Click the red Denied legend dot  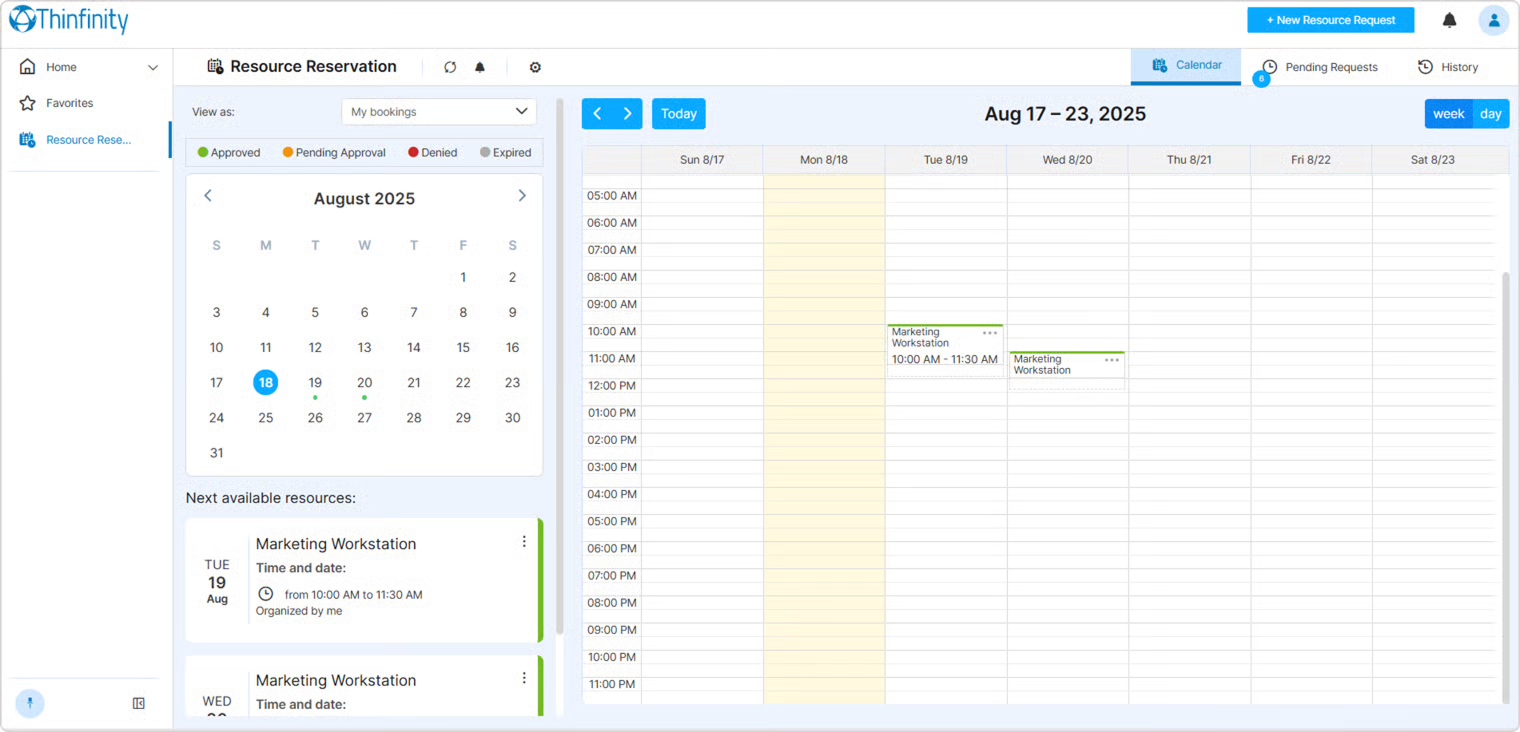(x=413, y=153)
